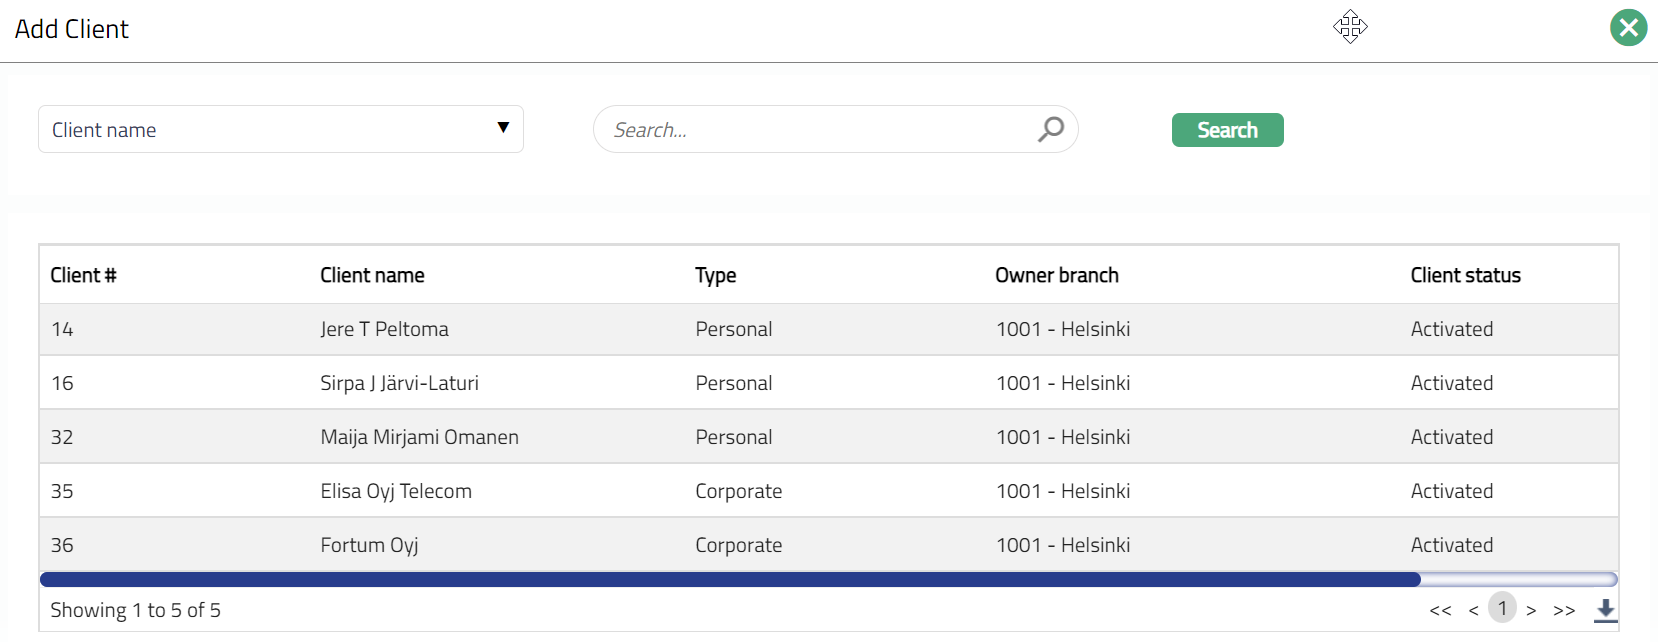
Task: Click the download arrow icon below table
Action: 1605,609
